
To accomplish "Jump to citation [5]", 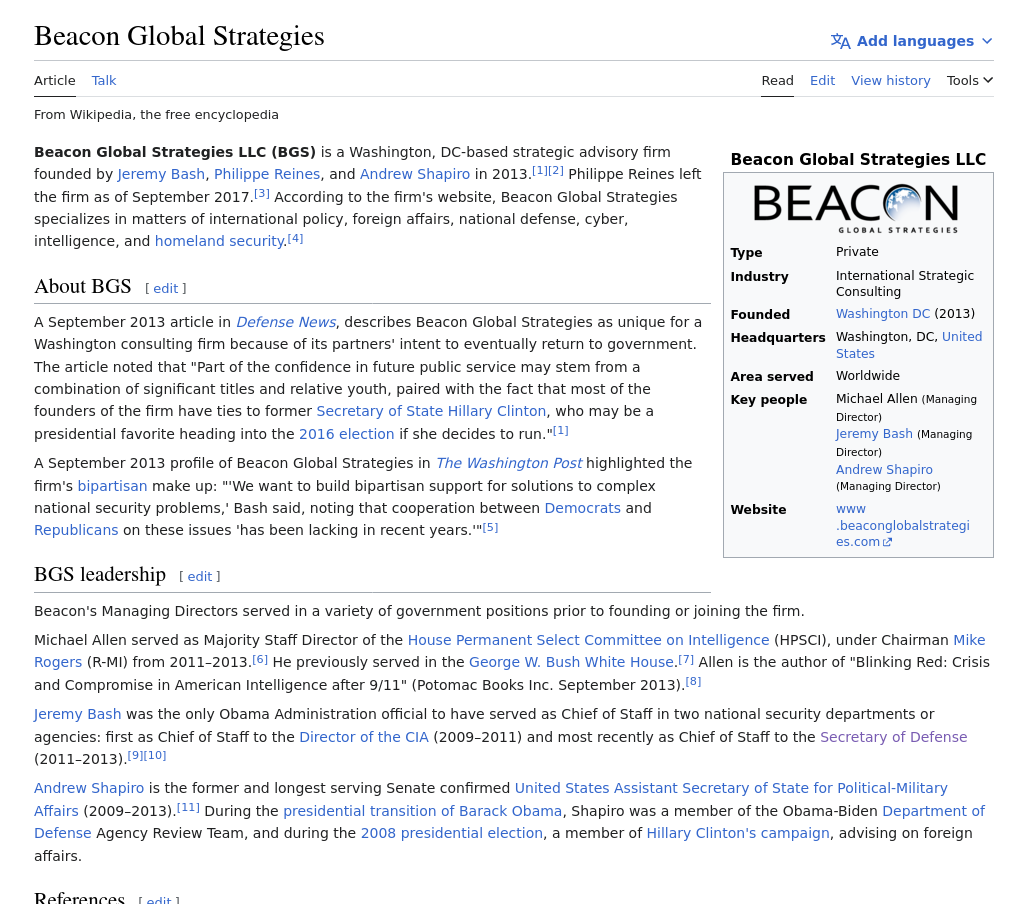I will [x=490, y=528].
